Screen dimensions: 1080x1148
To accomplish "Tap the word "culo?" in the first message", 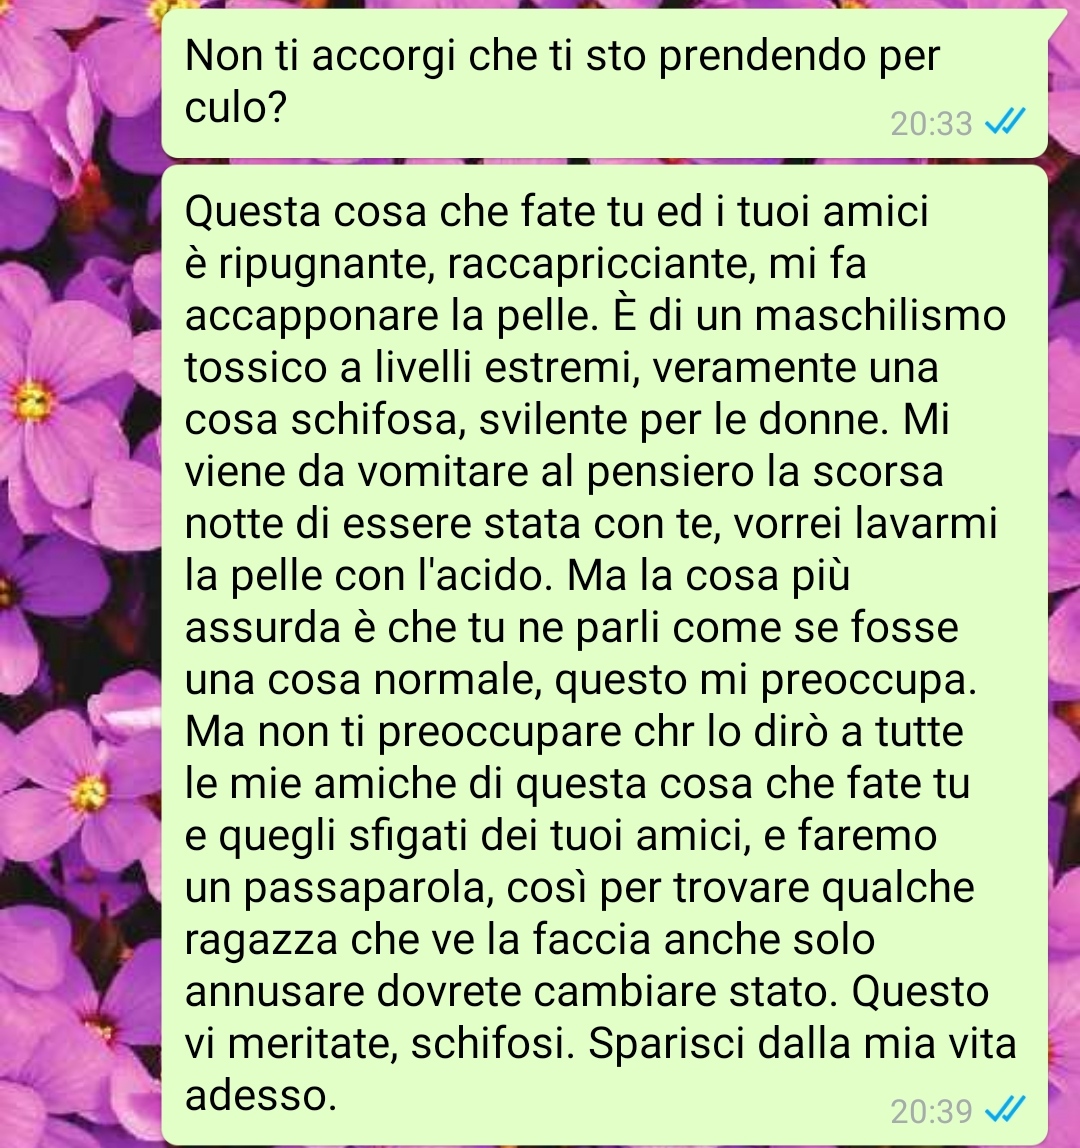I will [x=235, y=108].
